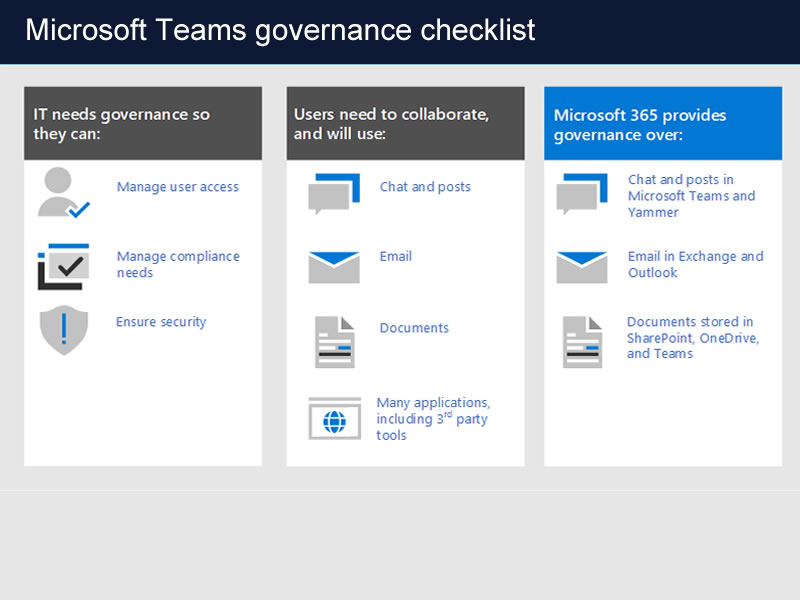Click the chat icon beside Teams and Yammer

pos(581,194)
